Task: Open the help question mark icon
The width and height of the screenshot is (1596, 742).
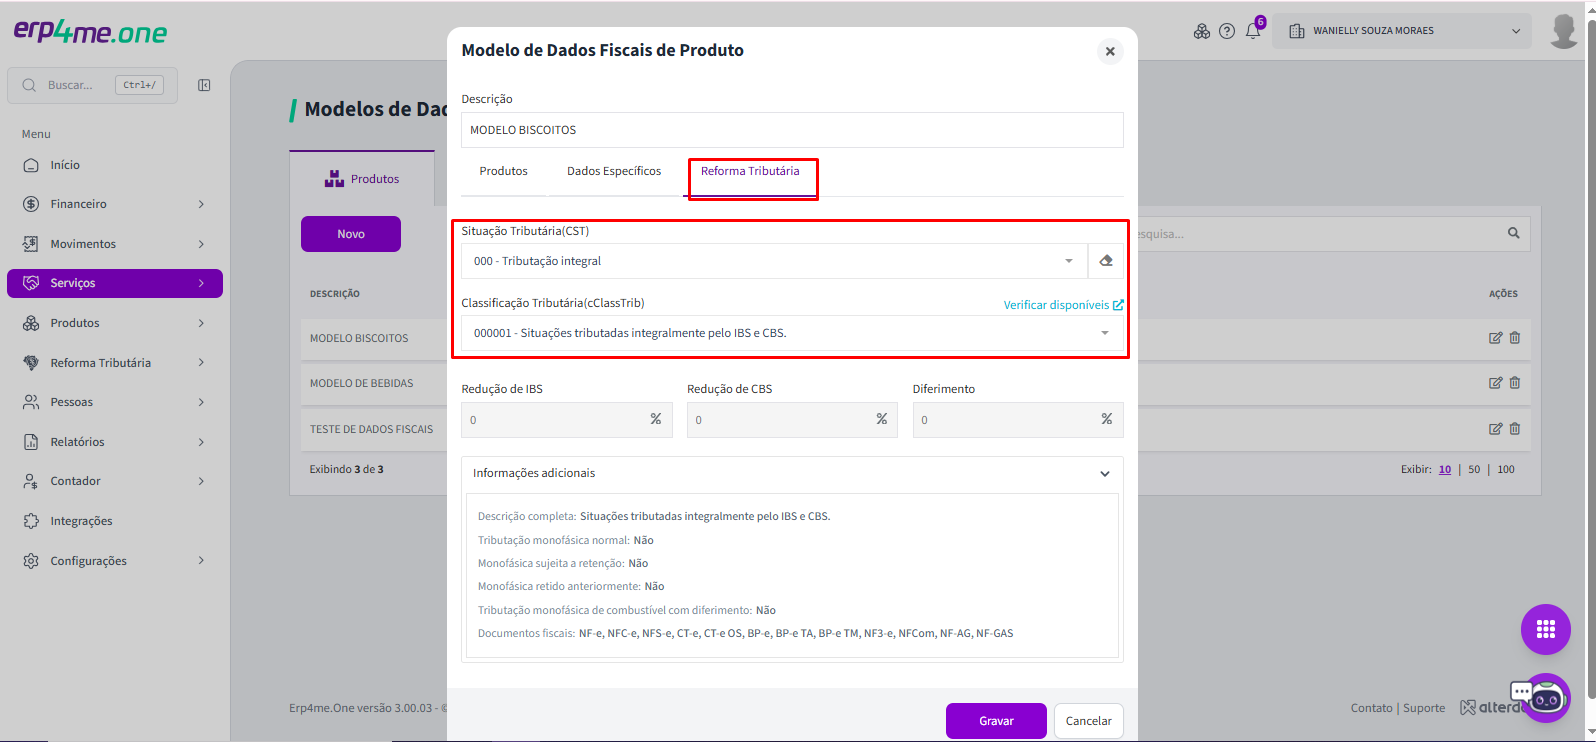Action: pyautogui.click(x=1227, y=31)
